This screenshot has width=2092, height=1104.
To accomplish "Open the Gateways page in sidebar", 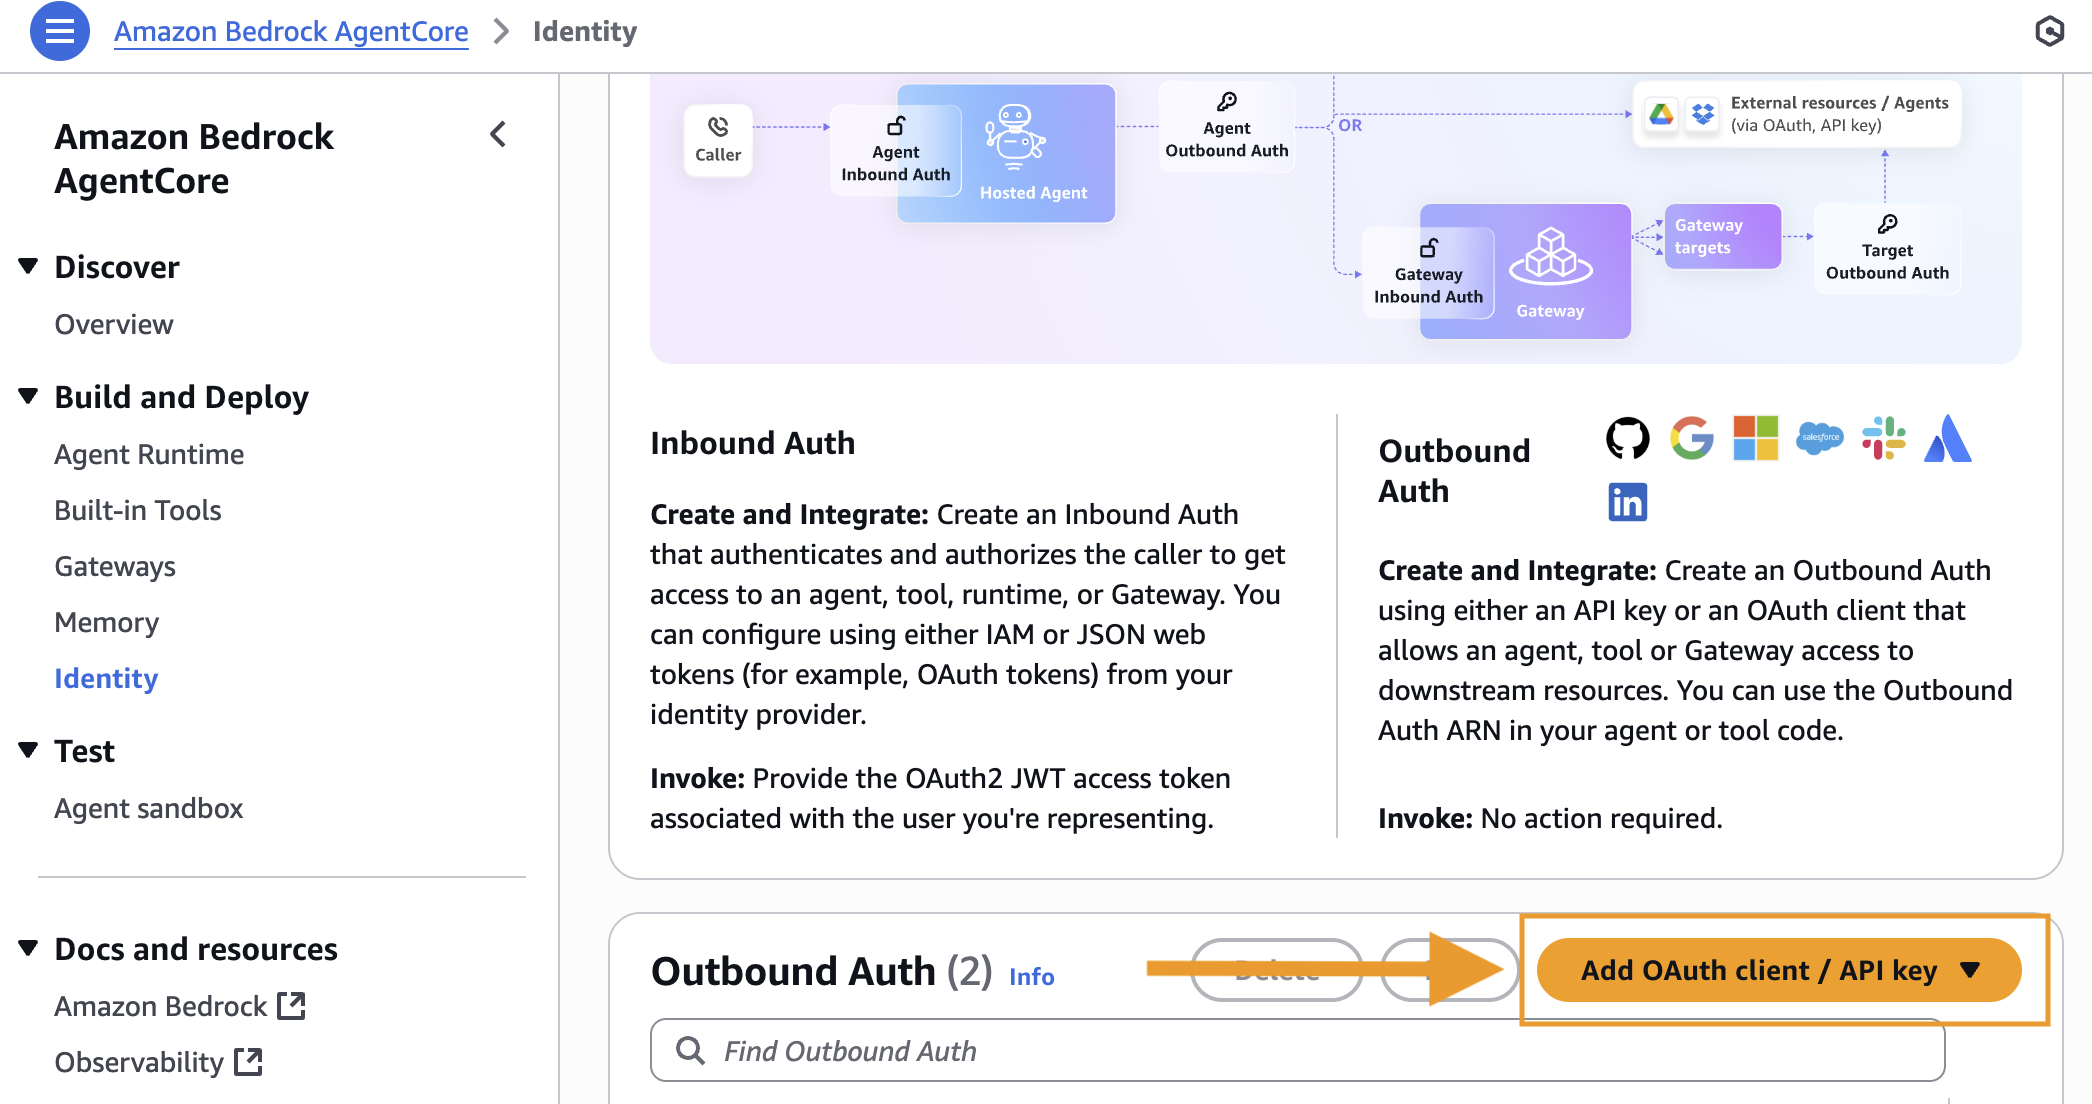I will (115, 567).
